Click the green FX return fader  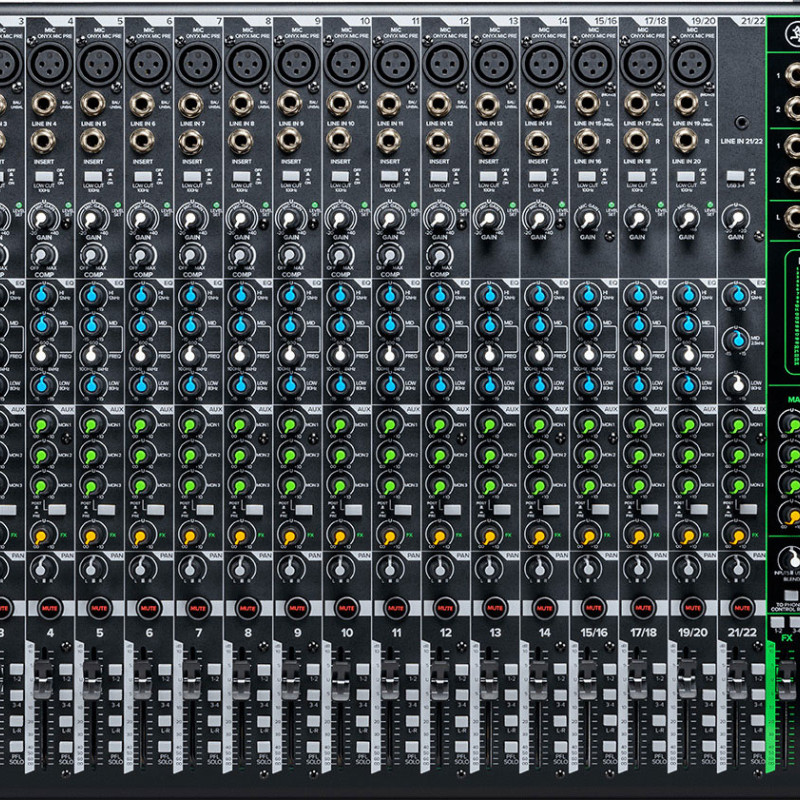pos(786,680)
